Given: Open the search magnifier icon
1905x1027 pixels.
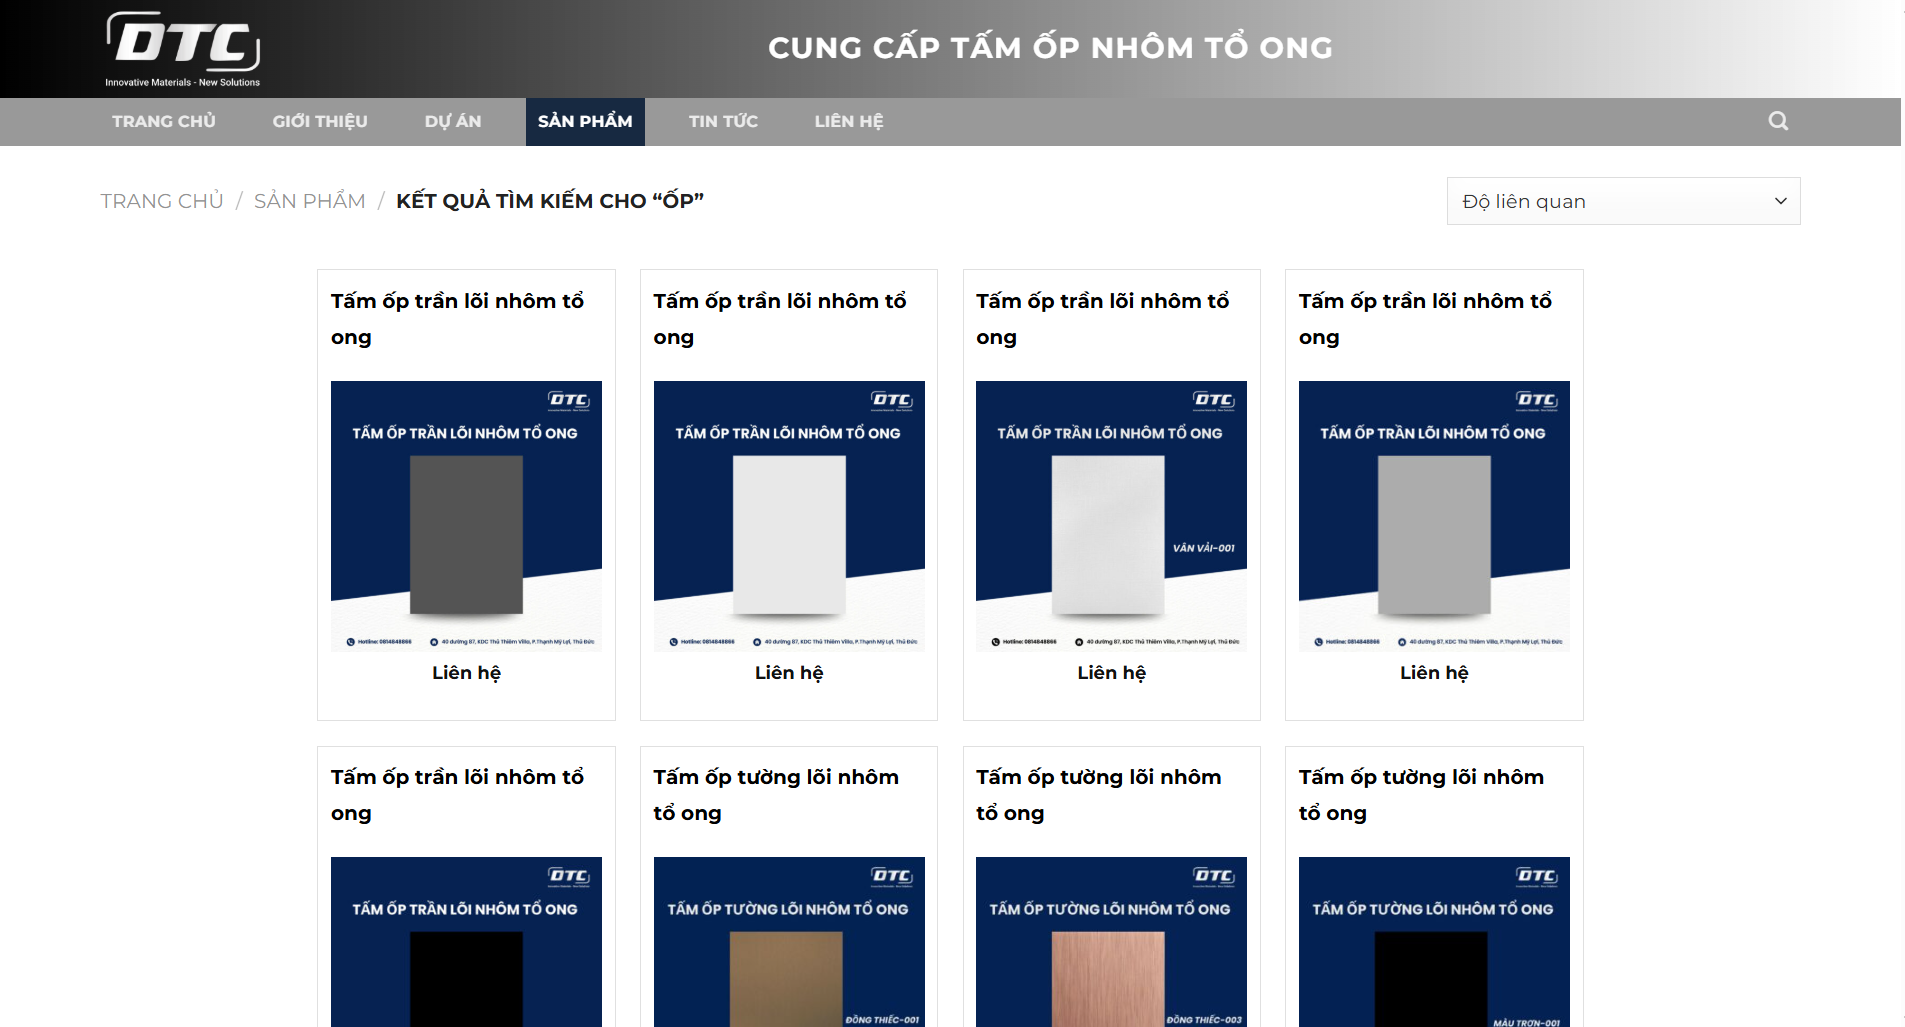Looking at the screenshot, I should 1778,121.
